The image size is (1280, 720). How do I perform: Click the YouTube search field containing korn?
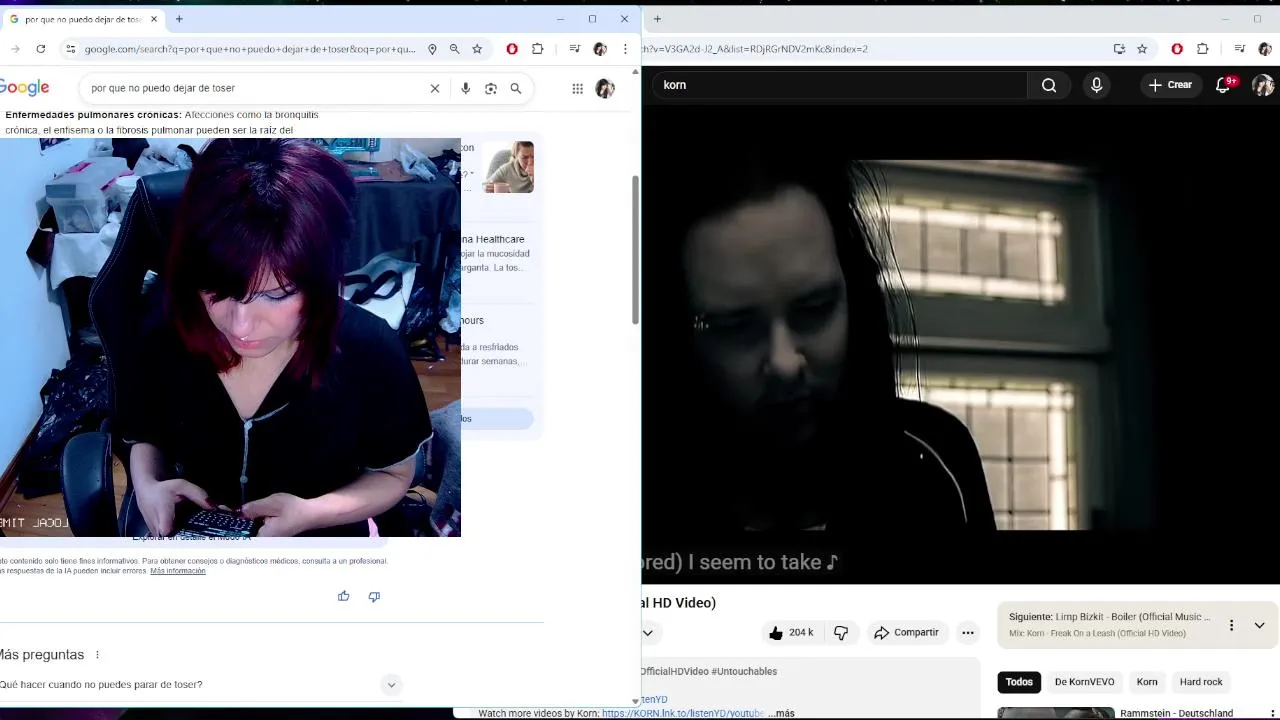(840, 85)
